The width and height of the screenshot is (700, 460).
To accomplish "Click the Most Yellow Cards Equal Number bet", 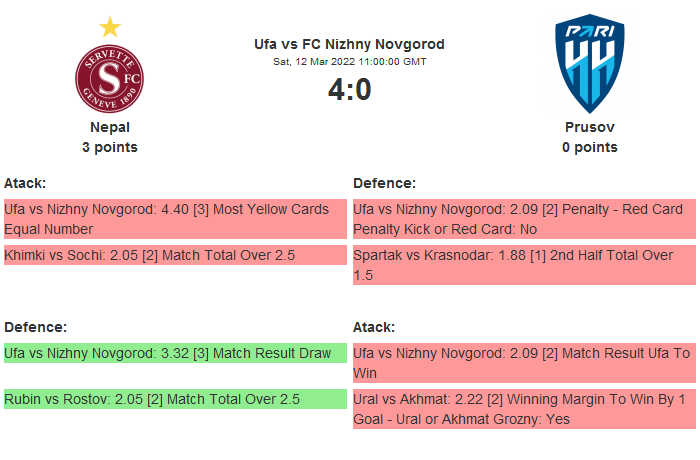I will coord(174,219).
